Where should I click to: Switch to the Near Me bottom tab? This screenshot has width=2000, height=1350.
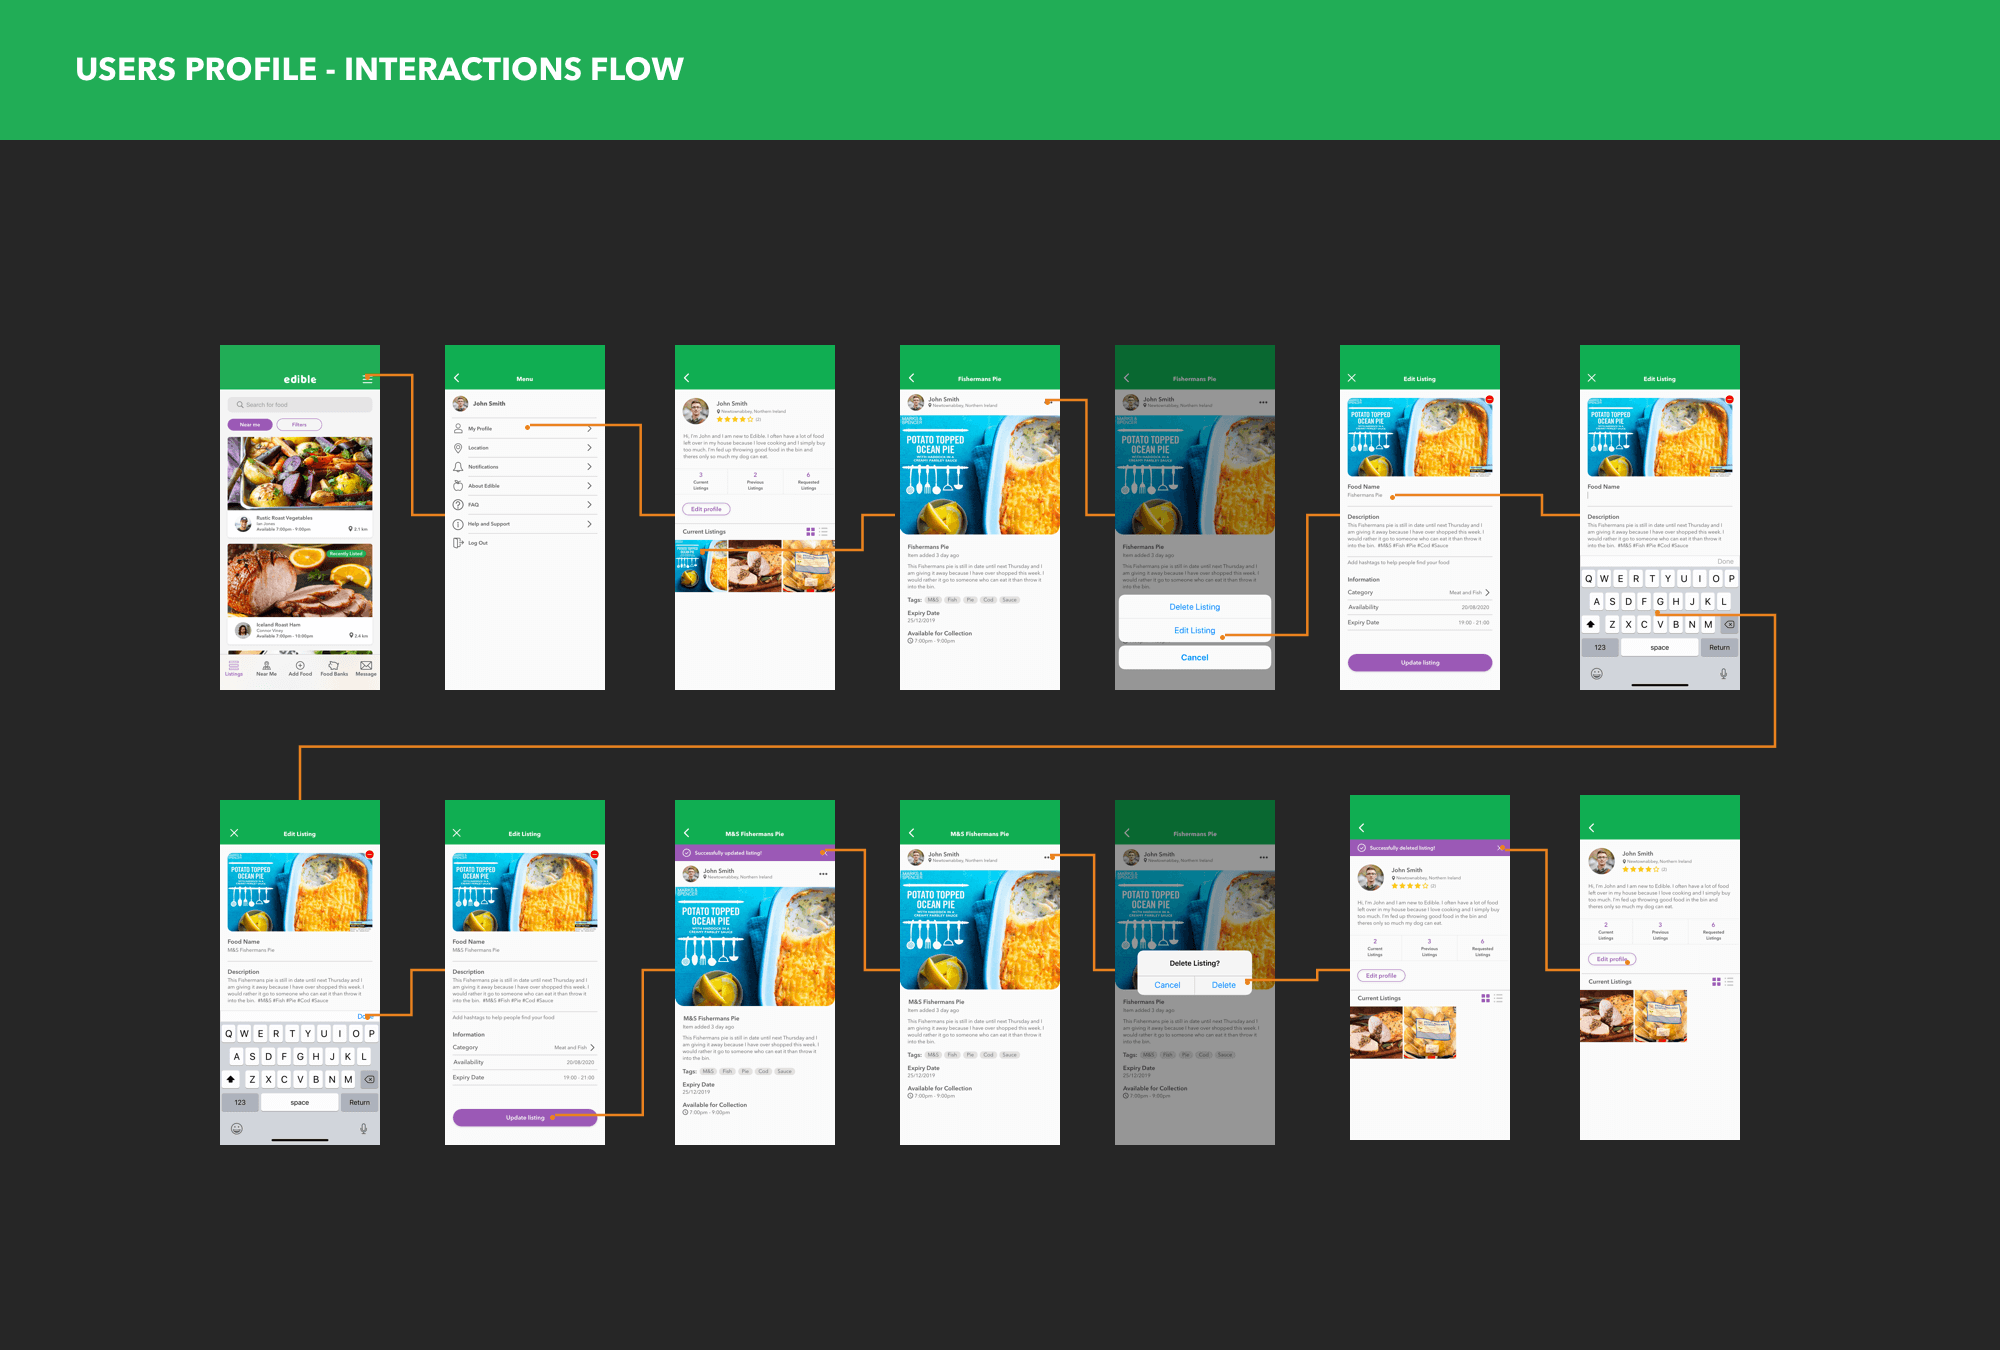[266, 668]
